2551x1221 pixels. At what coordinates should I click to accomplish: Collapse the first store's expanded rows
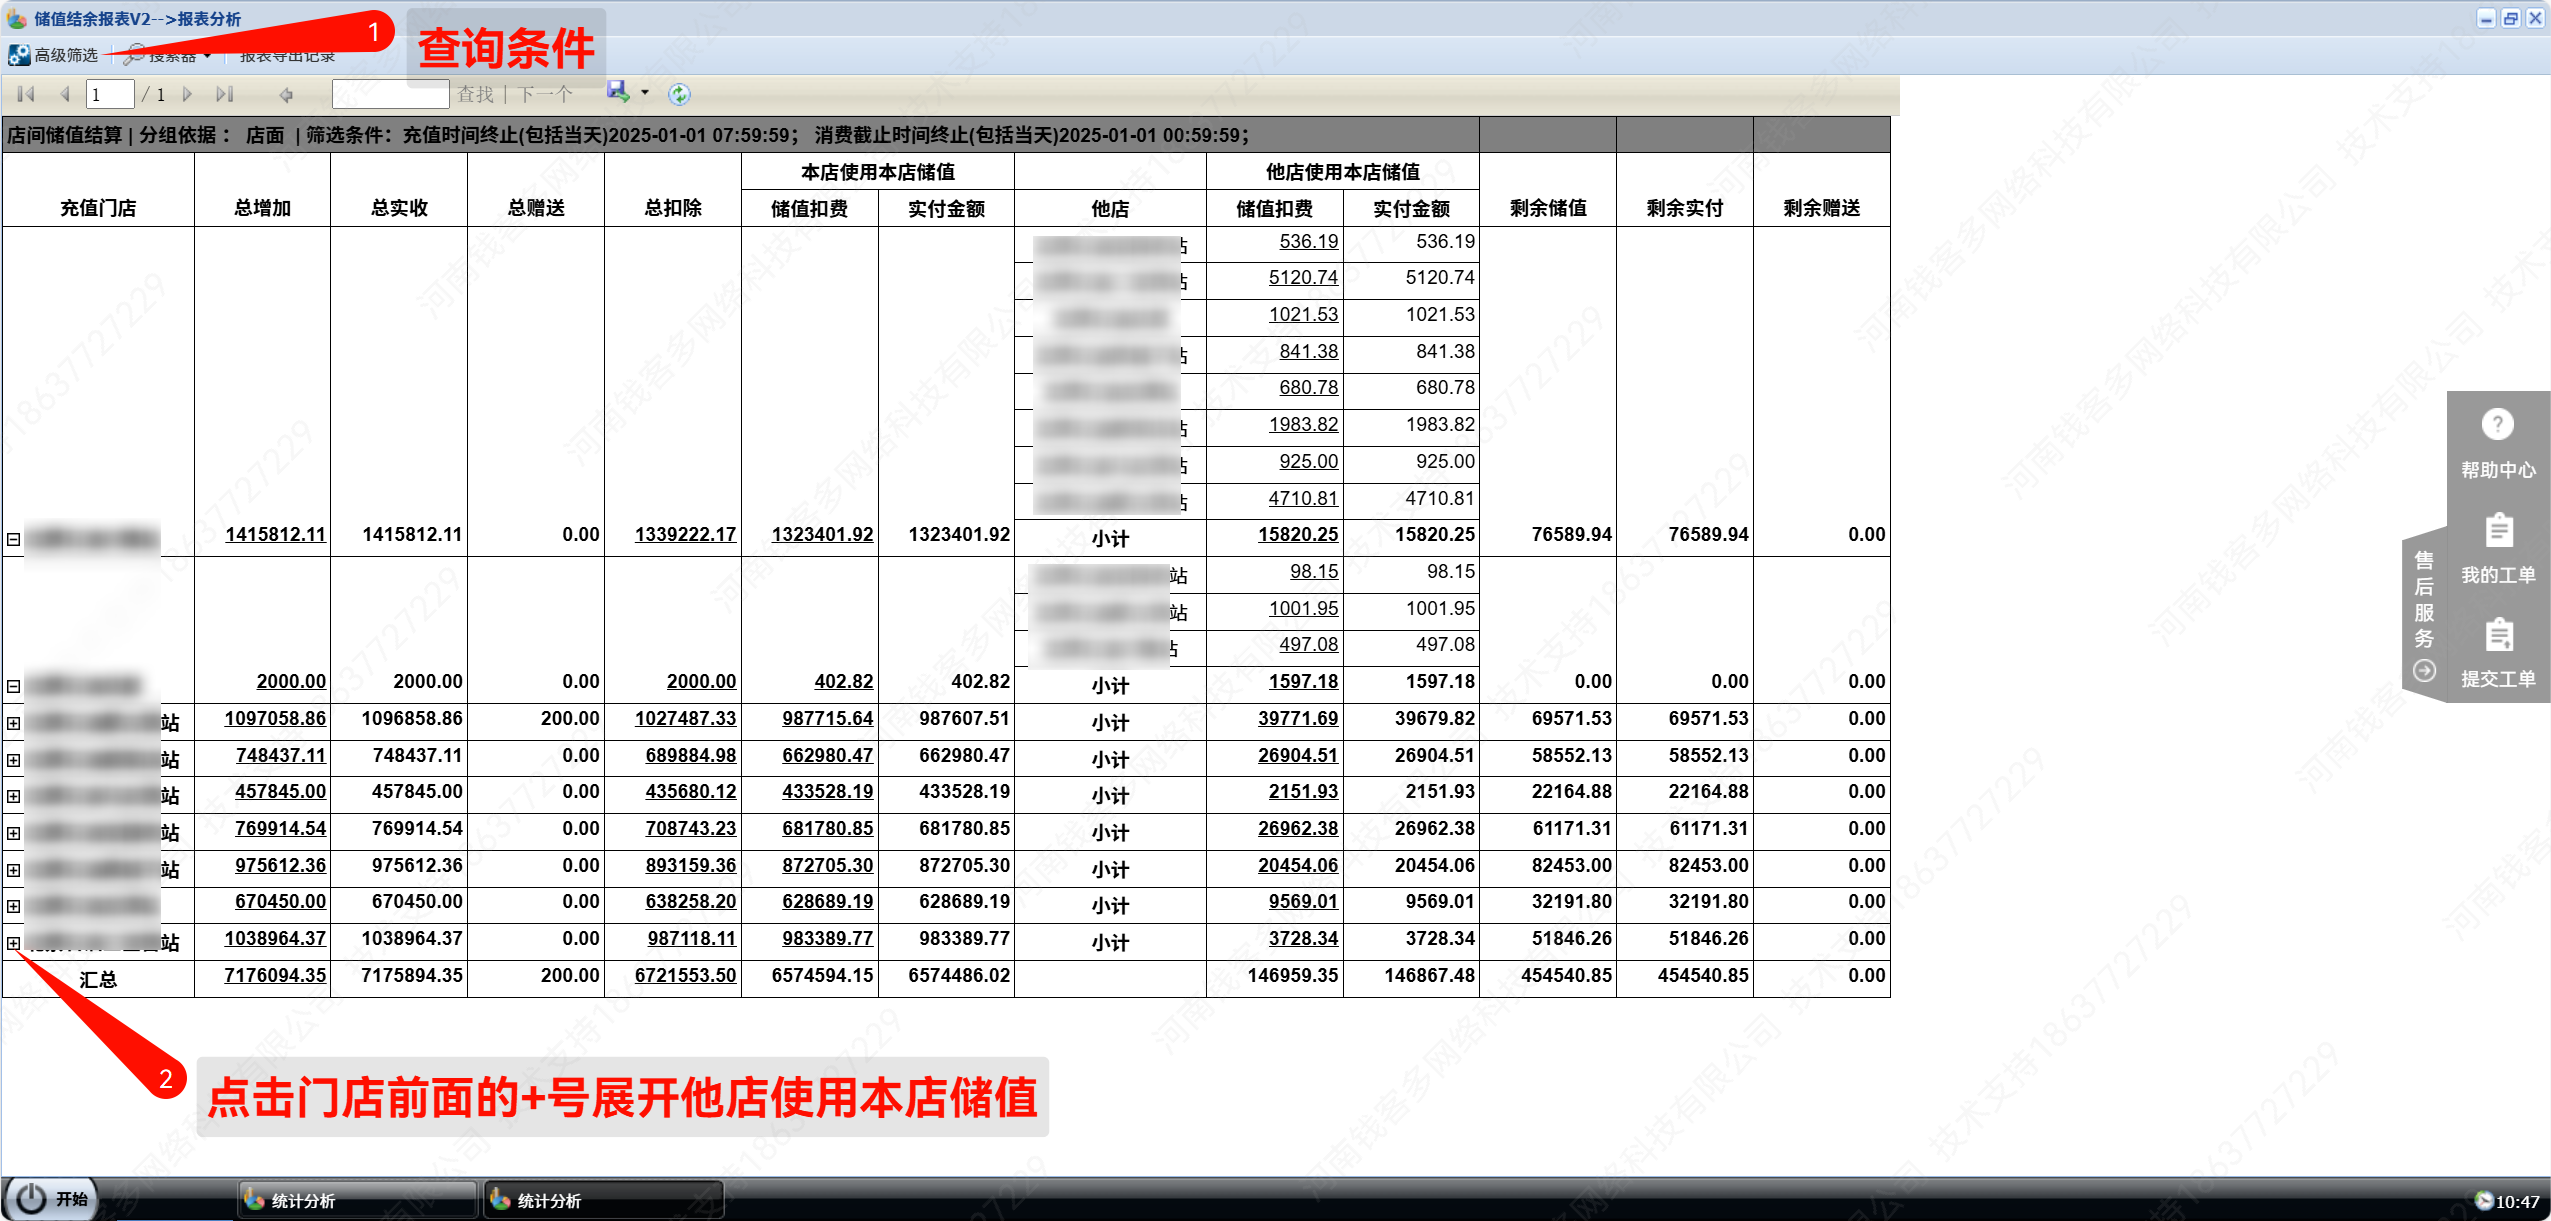[14, 539]
